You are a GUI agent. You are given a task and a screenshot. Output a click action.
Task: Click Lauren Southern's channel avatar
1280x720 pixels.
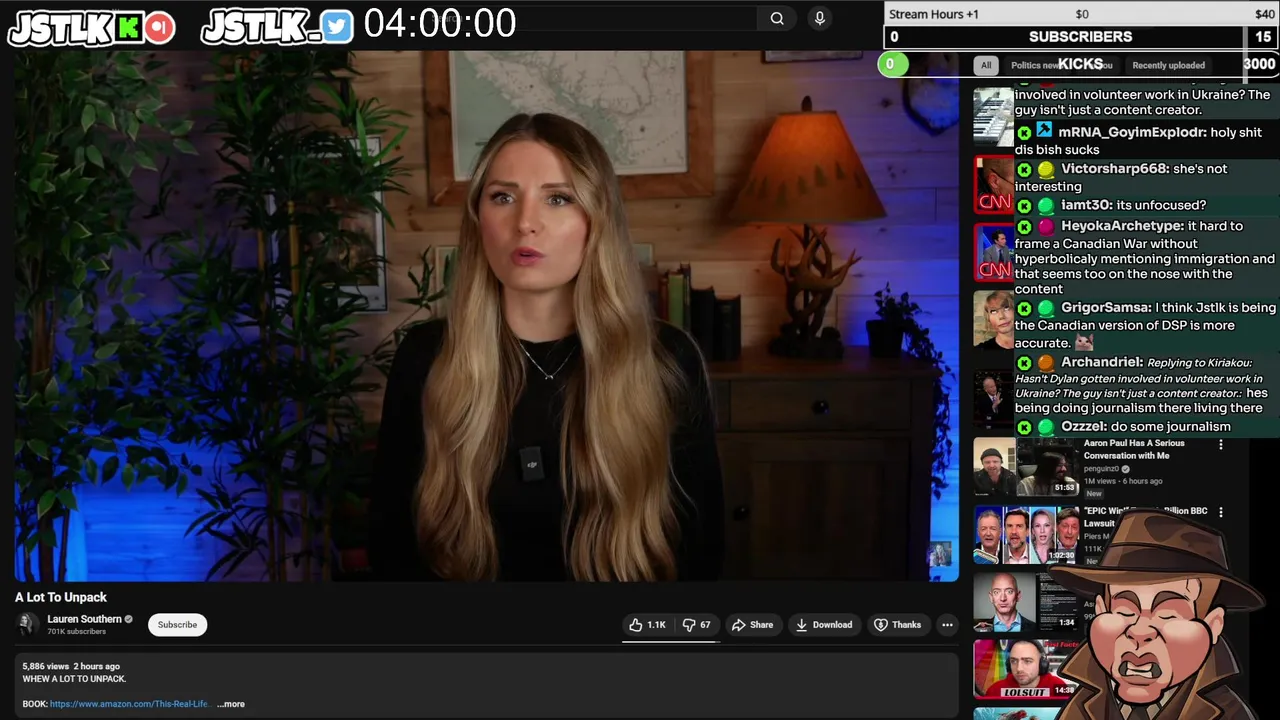point(27,624)
